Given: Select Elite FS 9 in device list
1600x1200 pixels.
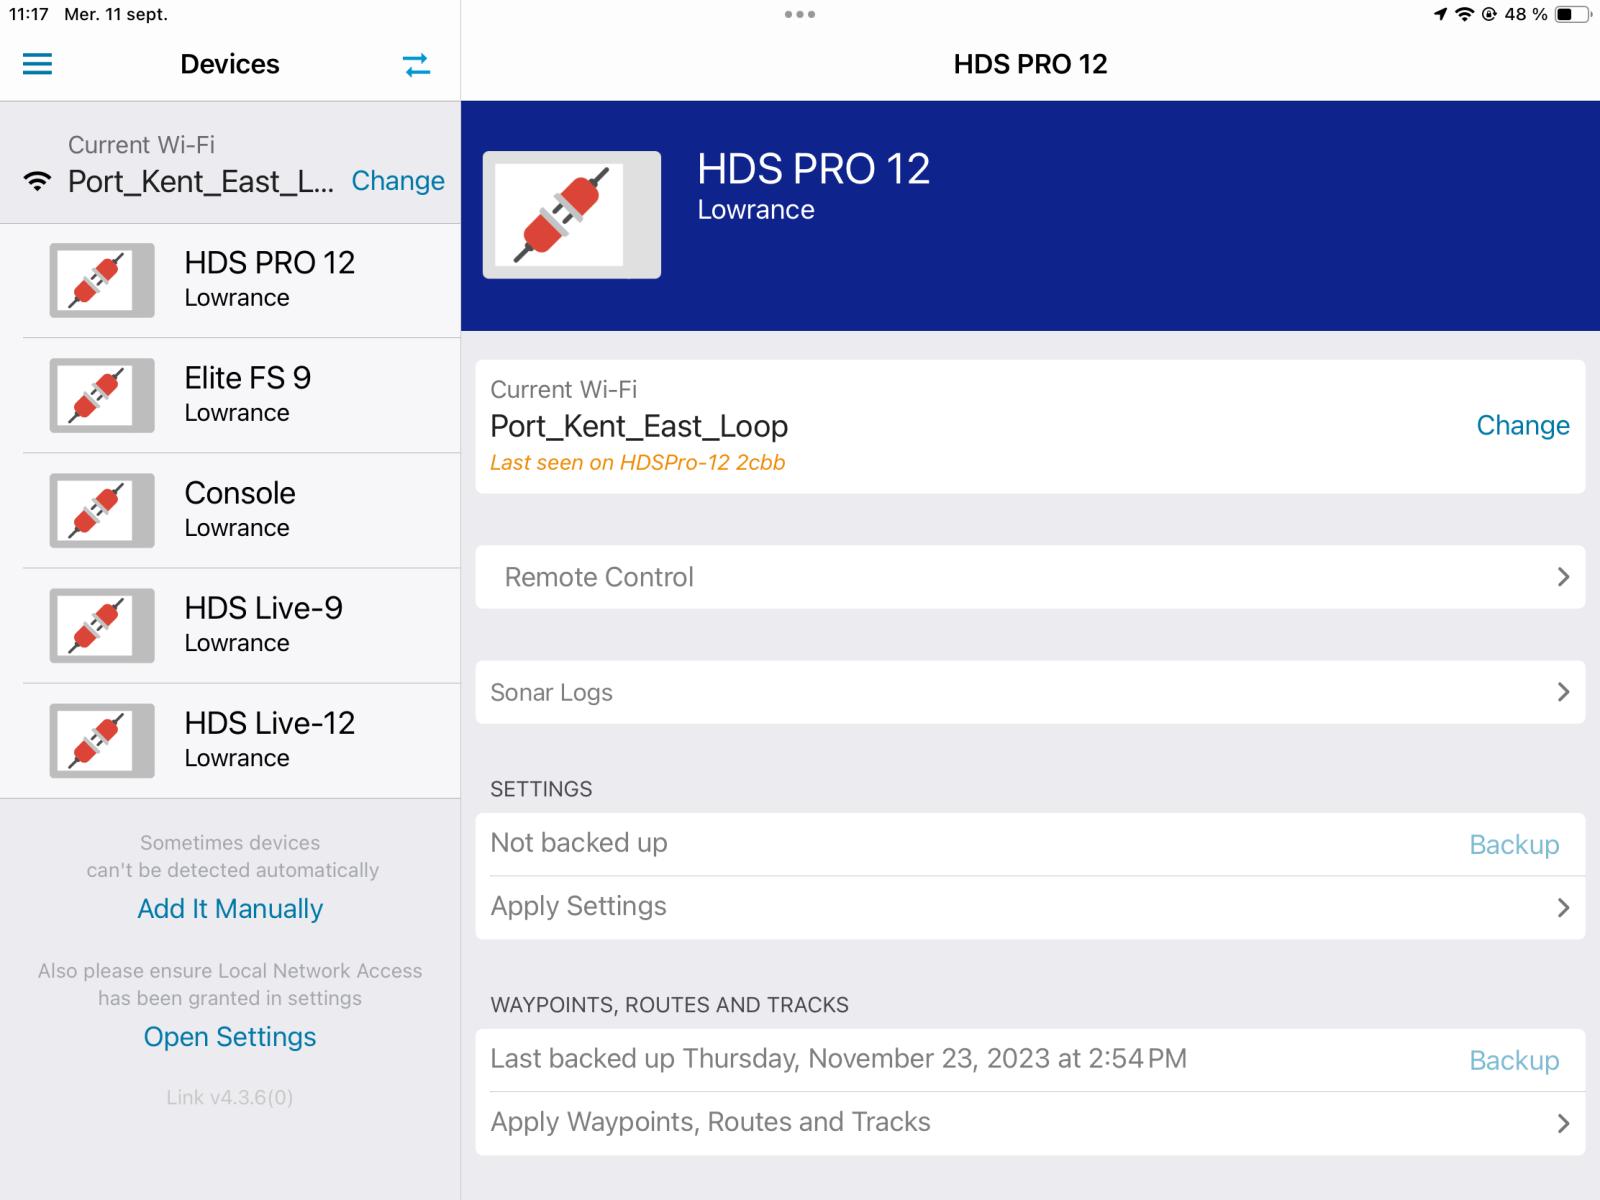Looking at the screenshot, I should 248,394.
